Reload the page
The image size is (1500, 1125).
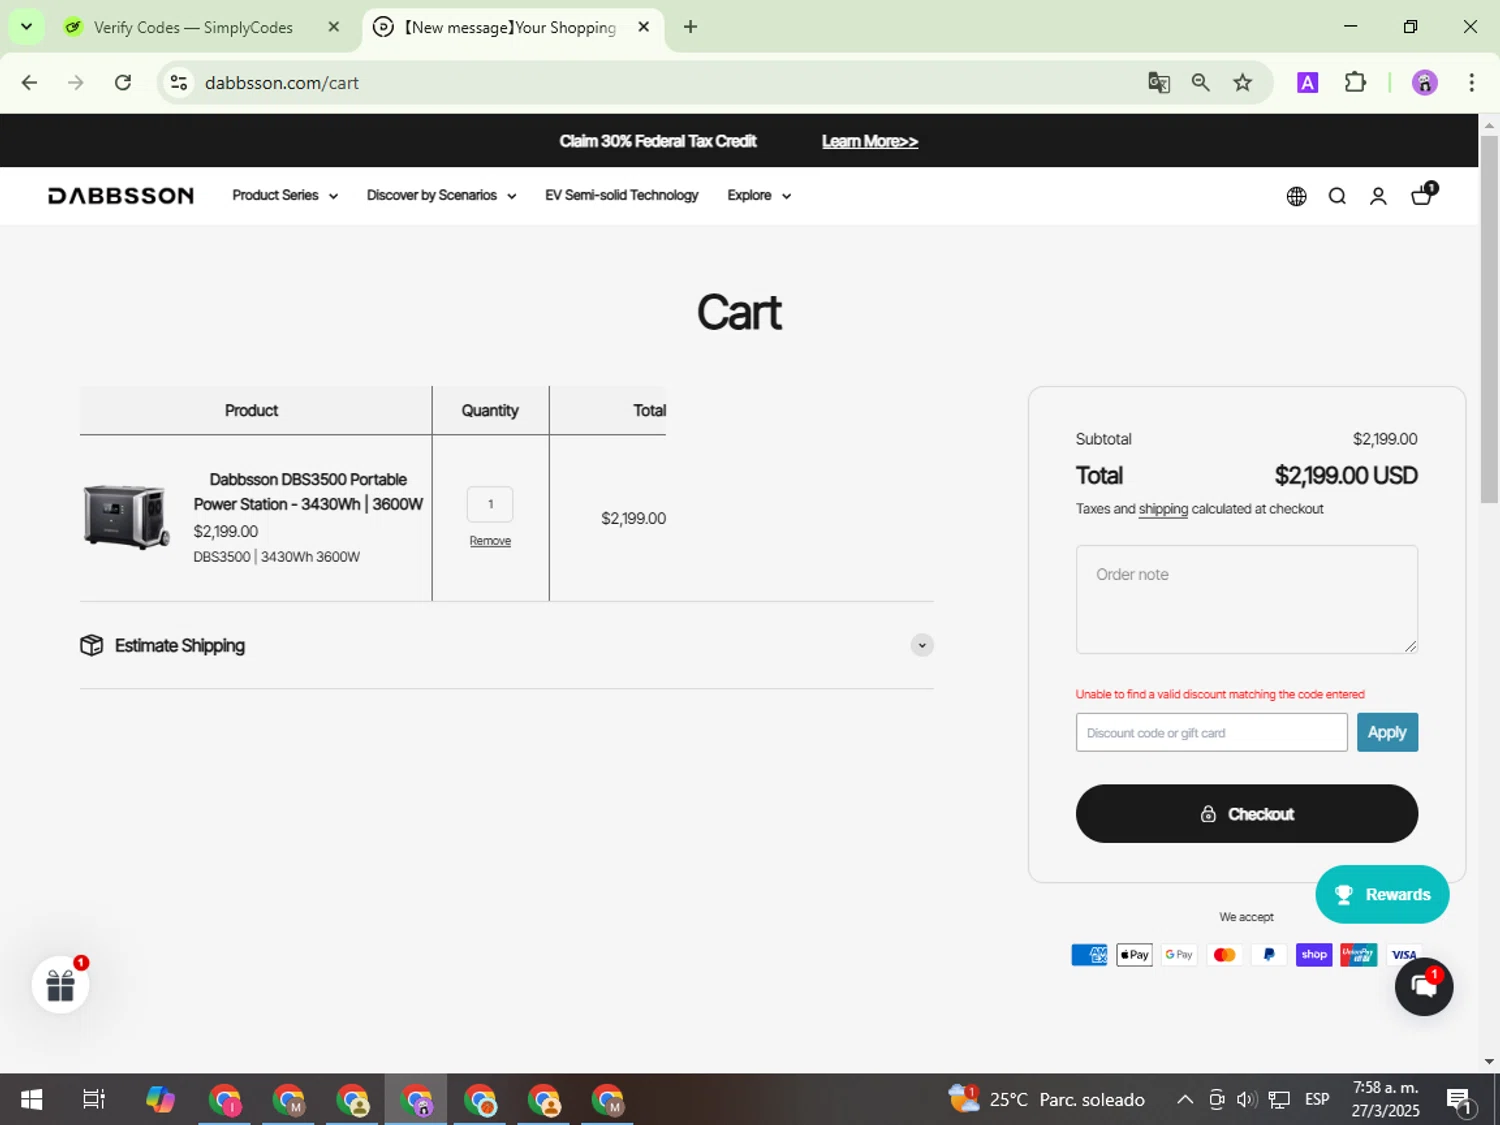pyautogui.click(x=123, y=83)
